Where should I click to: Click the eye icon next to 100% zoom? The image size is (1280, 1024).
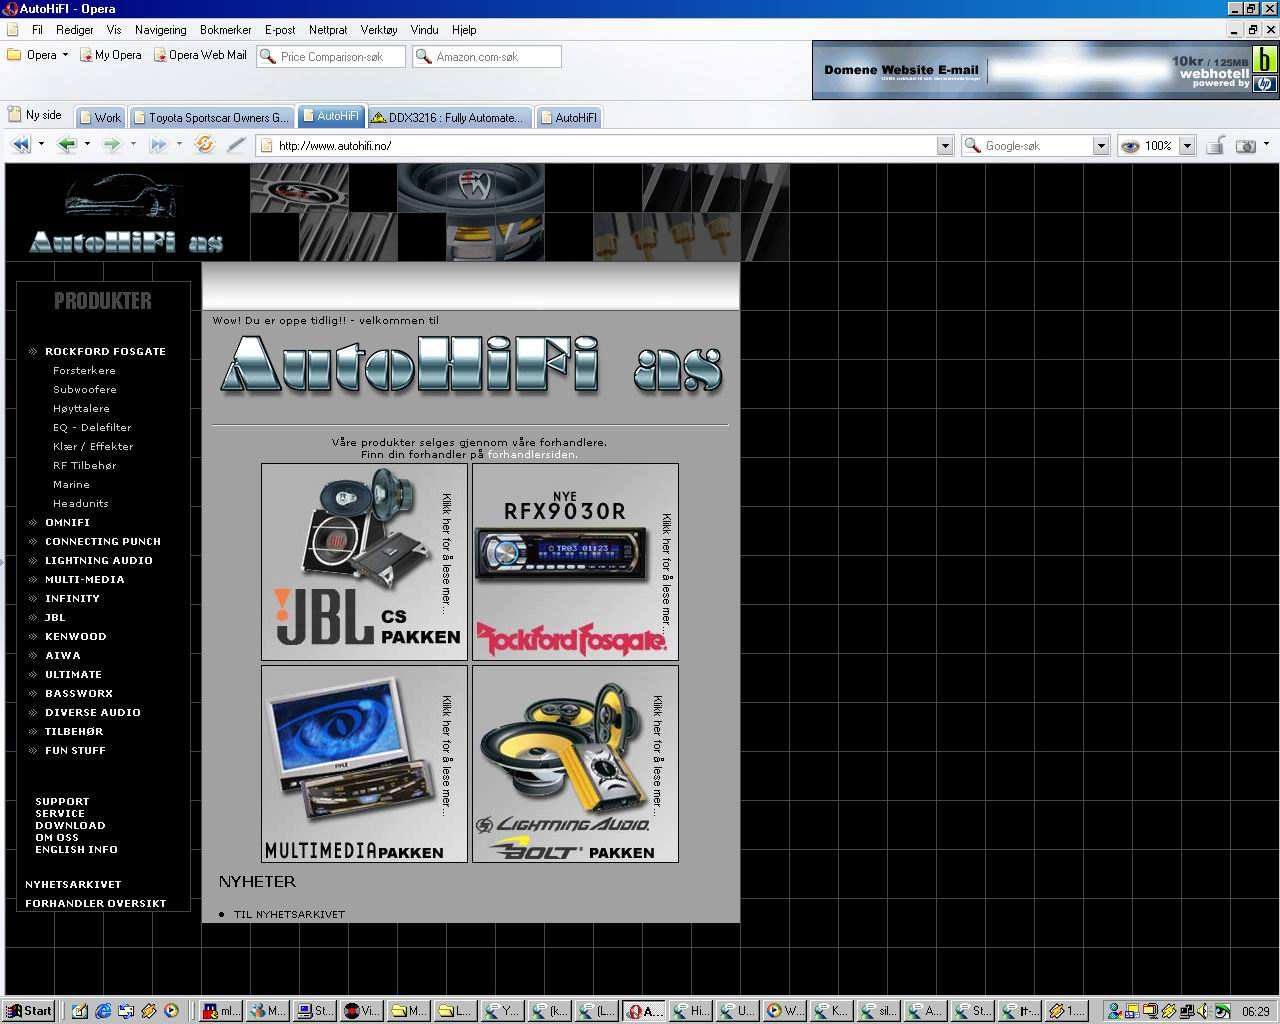point(1130,146)
